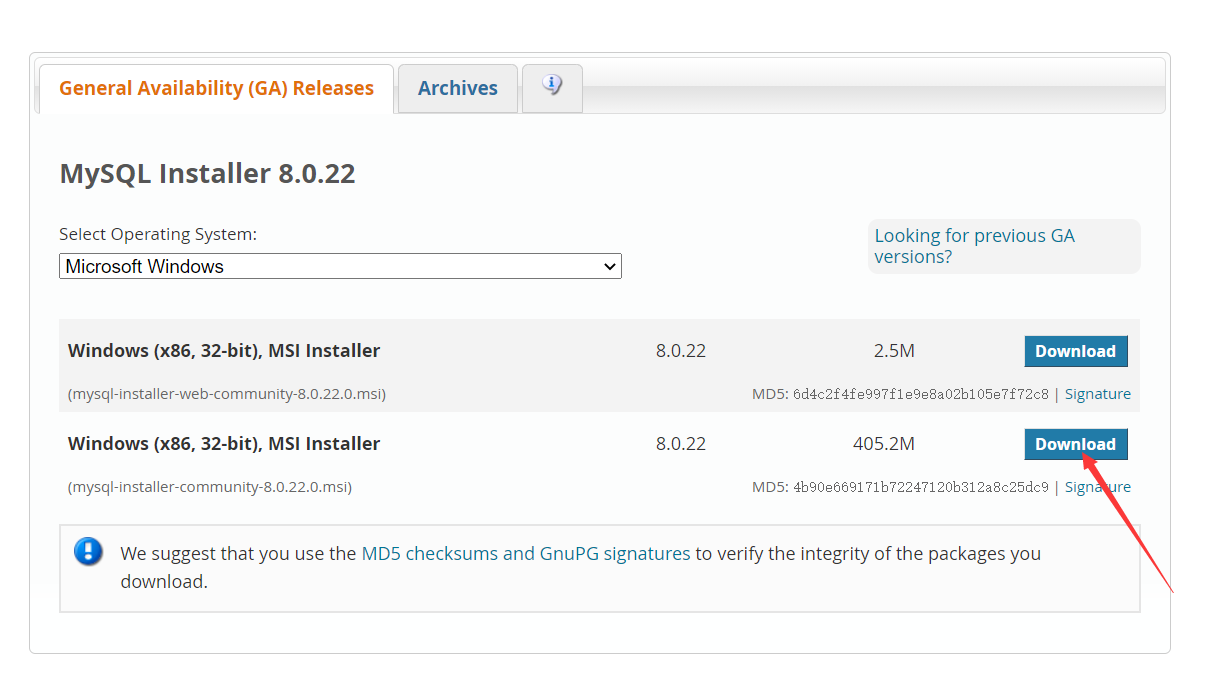Click the 405.2M file size value
Image resolution: width=1223 pixels, height=684 pixels.
tap(884, 444)
